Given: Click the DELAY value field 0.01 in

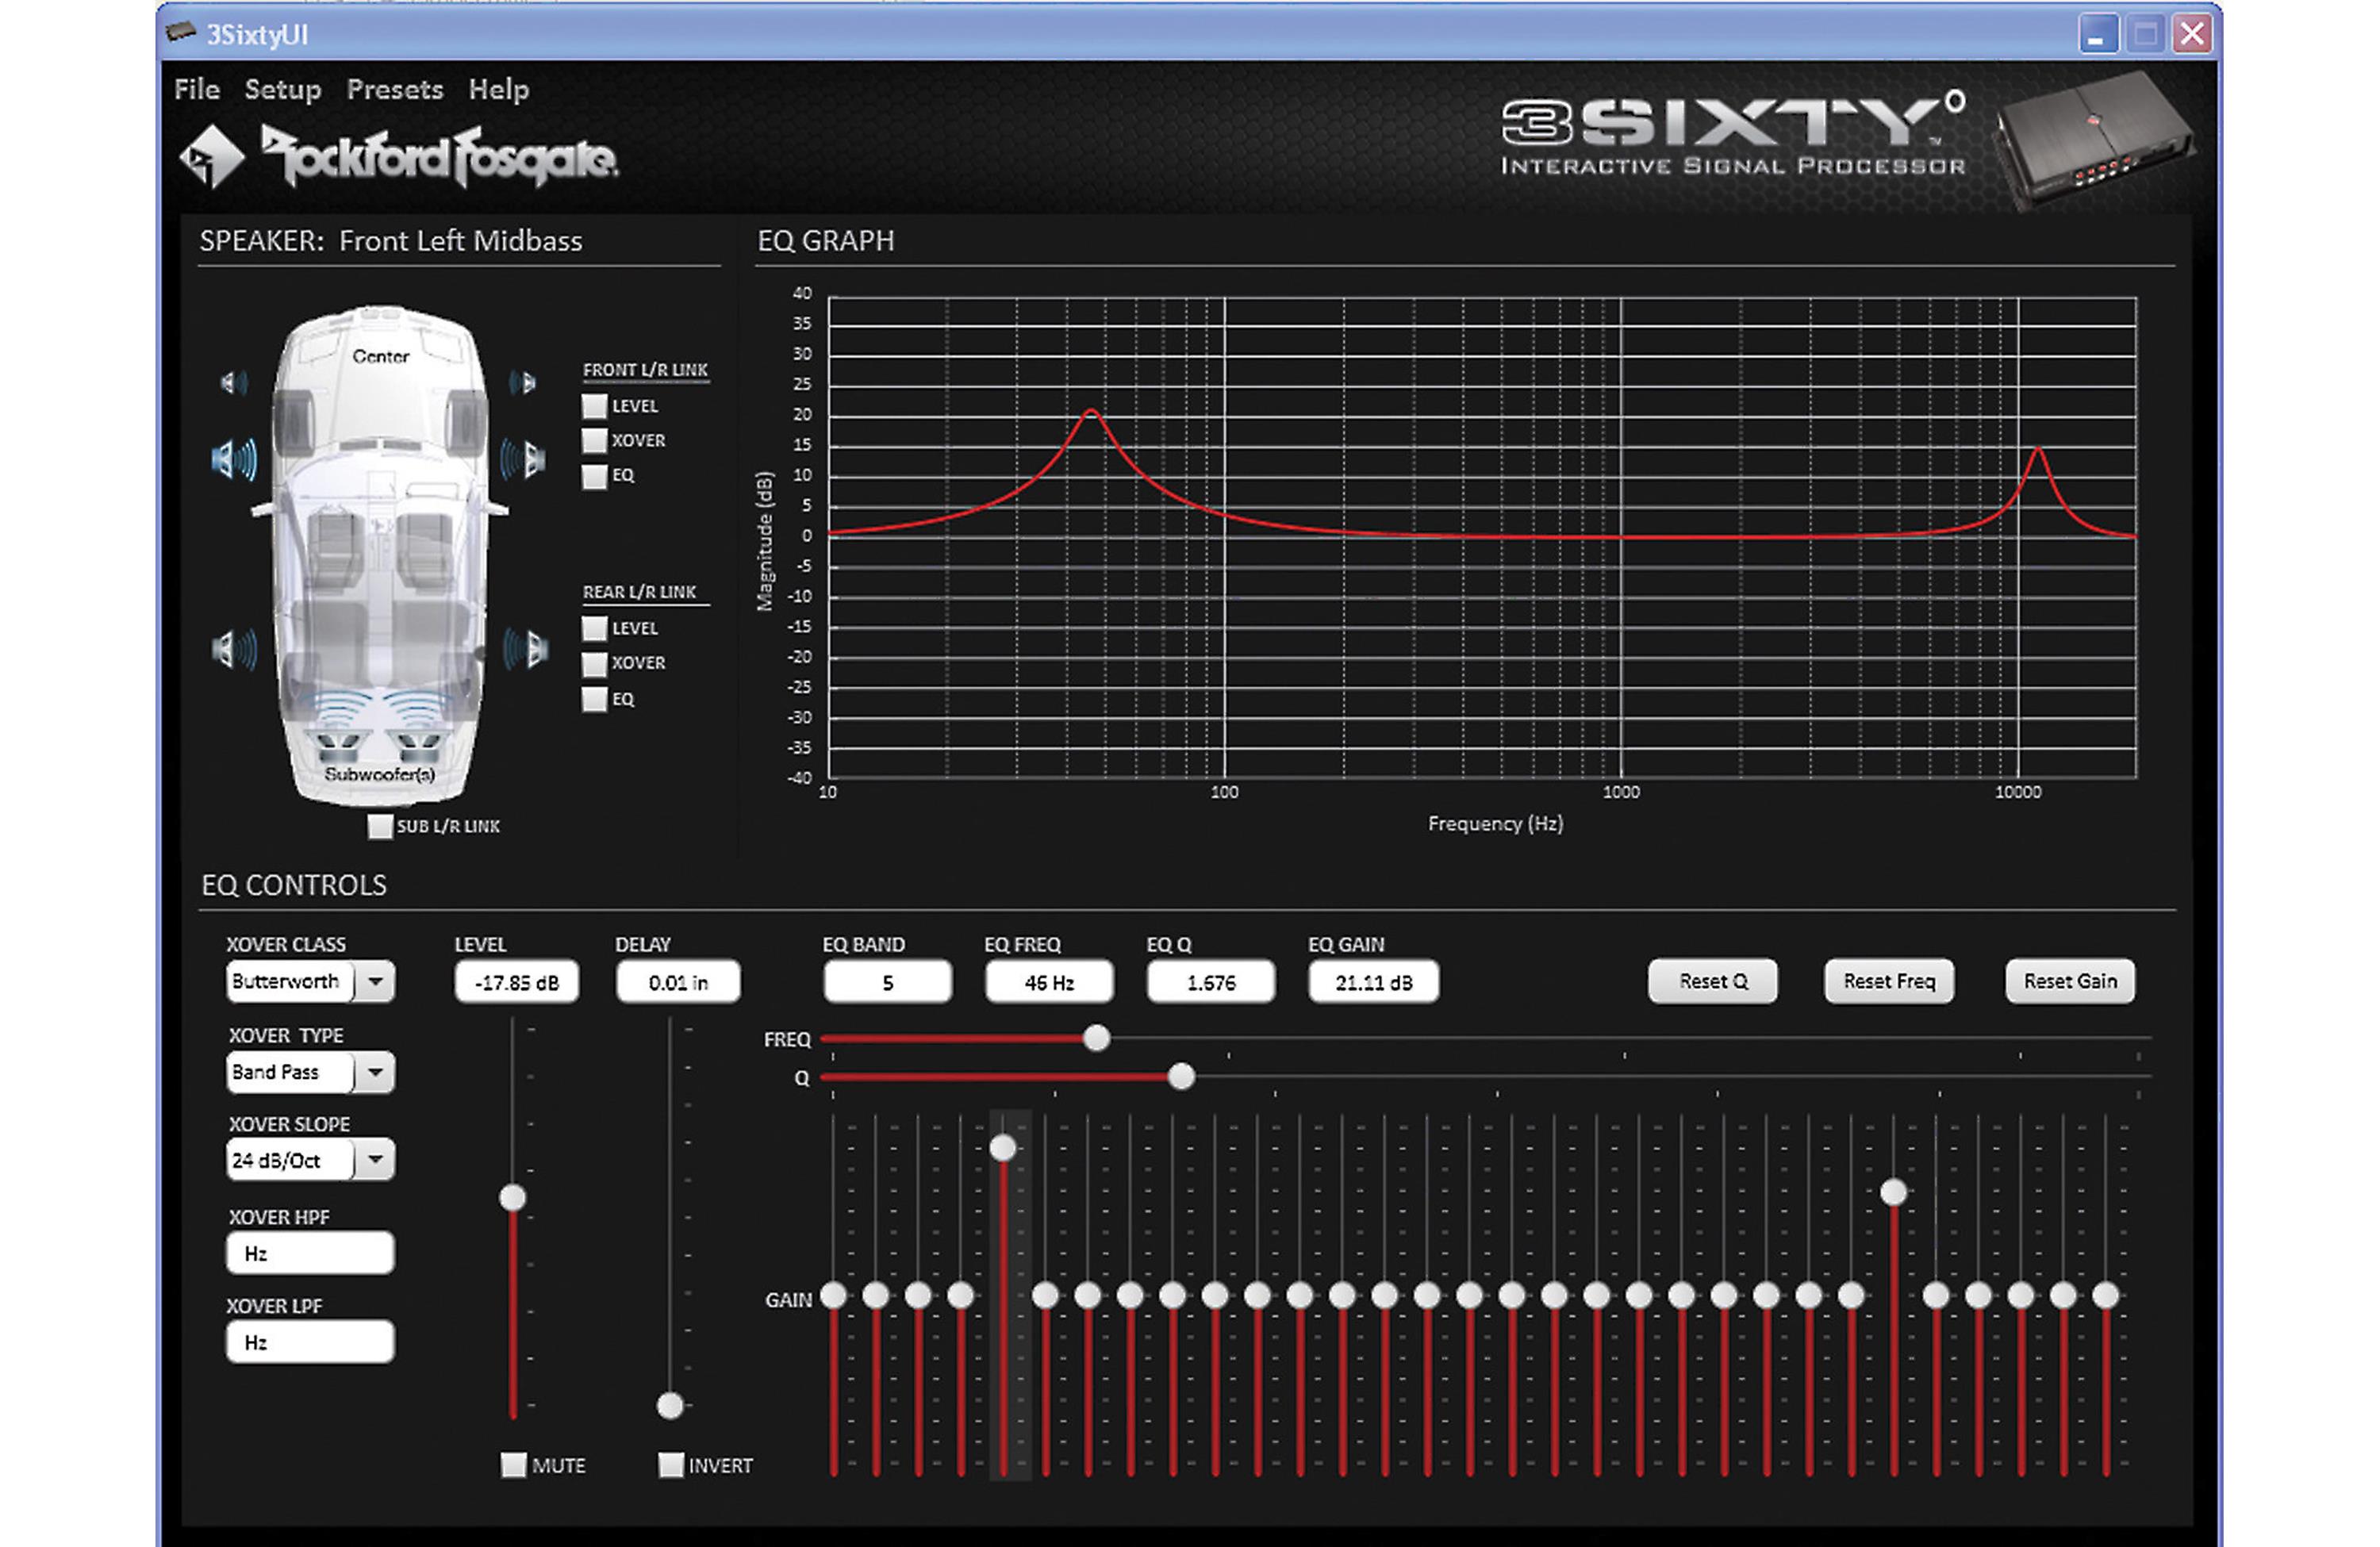Looking at the screenshot, I should pyautogui.click(x=678, y=982).
